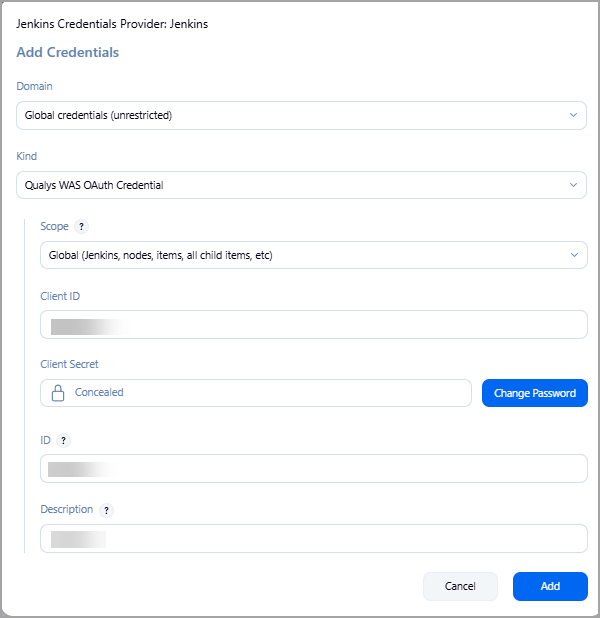Expand the Domain dropdown
Image resolution: width=600 pixels, height=618 pixels.
pos(301,115)
